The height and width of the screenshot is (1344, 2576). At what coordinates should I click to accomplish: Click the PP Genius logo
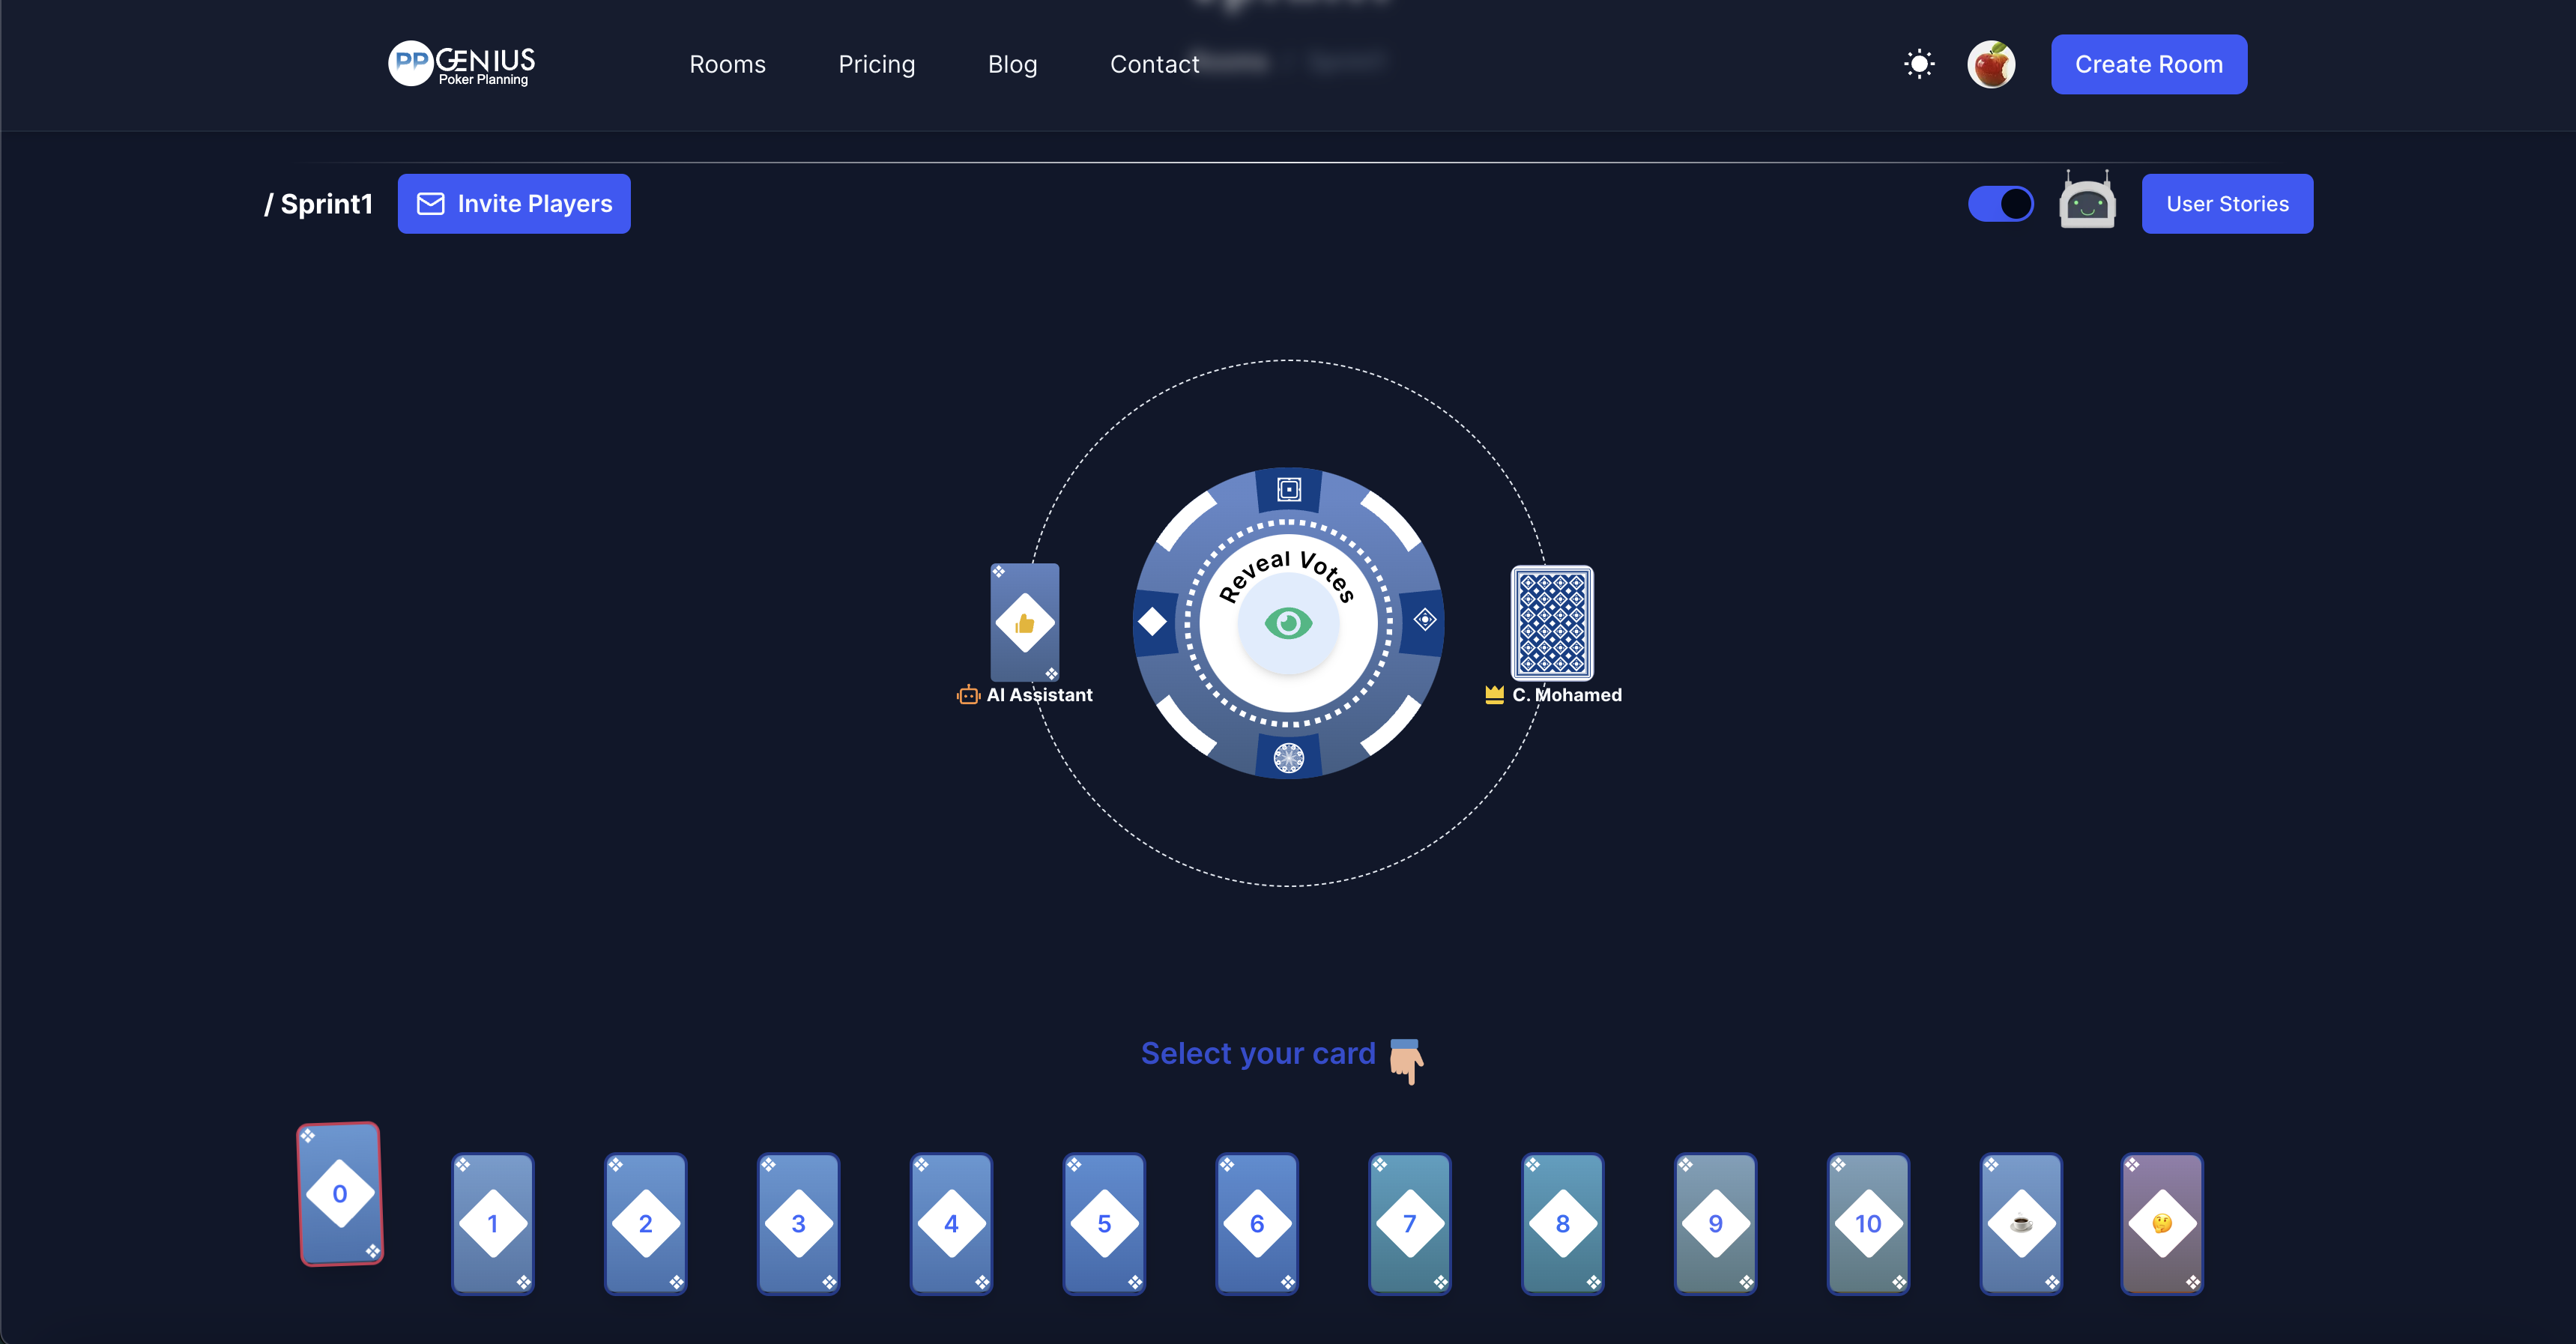[462, 64]
